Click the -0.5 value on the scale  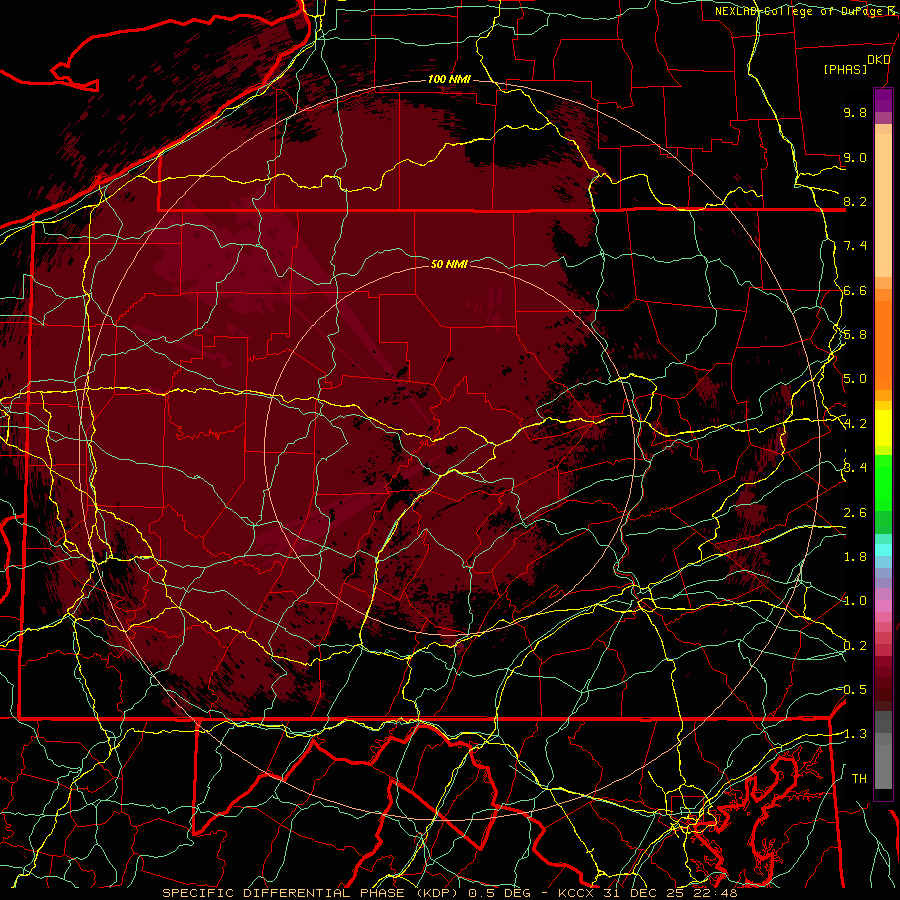853,690
